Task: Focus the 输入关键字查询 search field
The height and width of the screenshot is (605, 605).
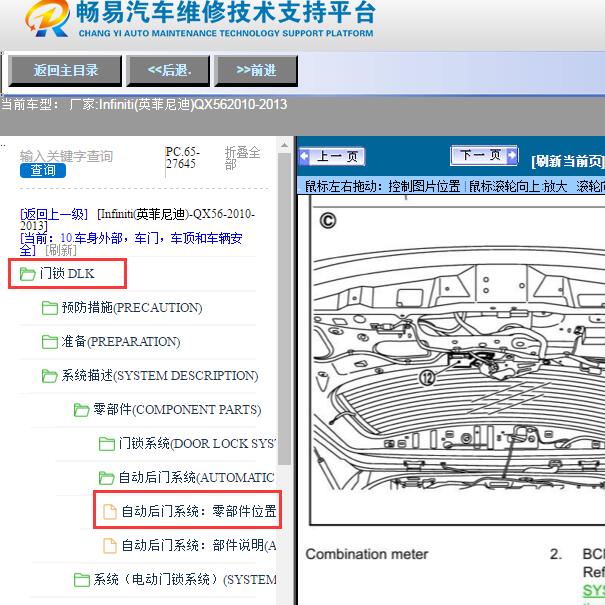Action: 66,156
